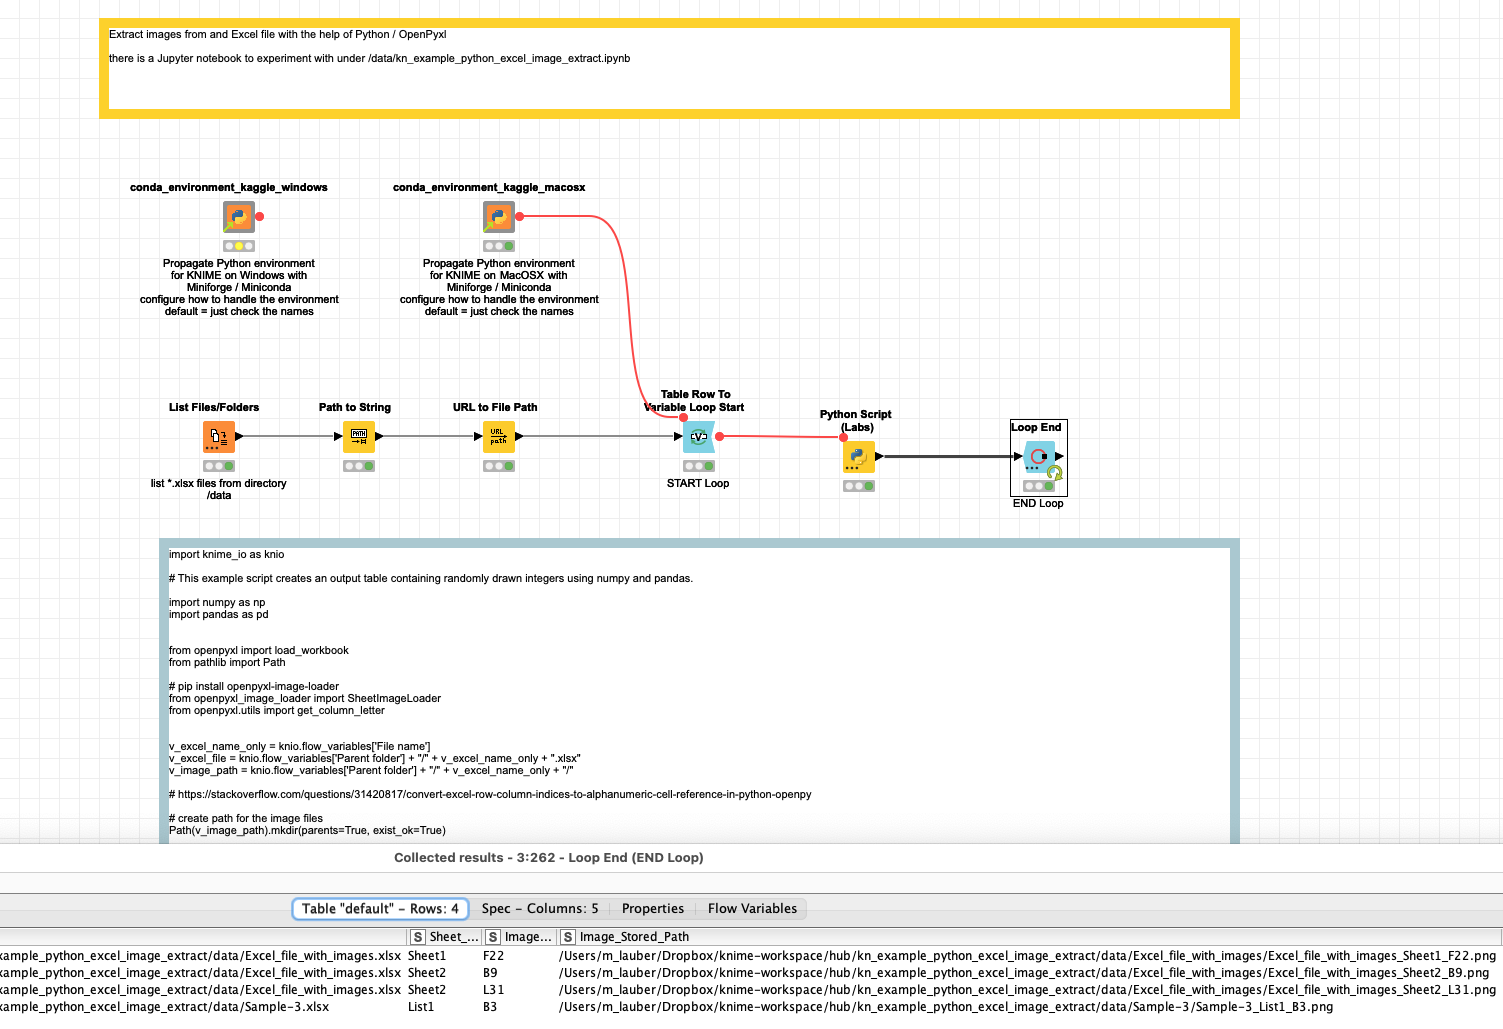Click the output port of URL to File Path
The width and height of the screenshot is (1503, 1029).
pos(520,436)
